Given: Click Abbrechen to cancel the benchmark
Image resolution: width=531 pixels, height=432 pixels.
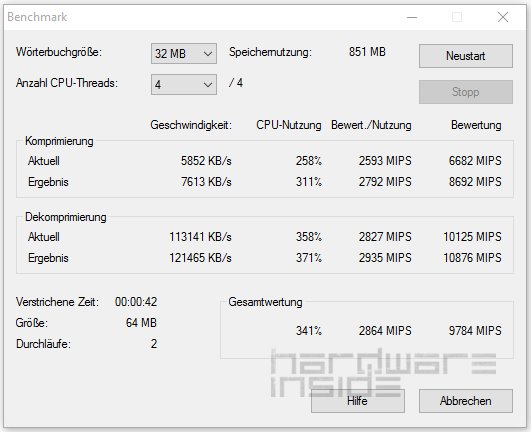Looking at the screenshot, I should 466,401.
